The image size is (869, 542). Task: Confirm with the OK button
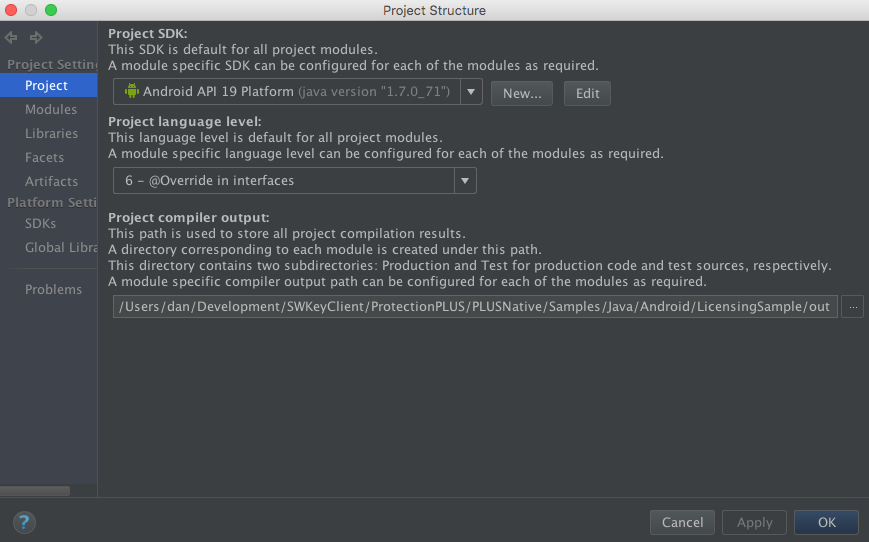pyautogui.click(x=826, y=522)
